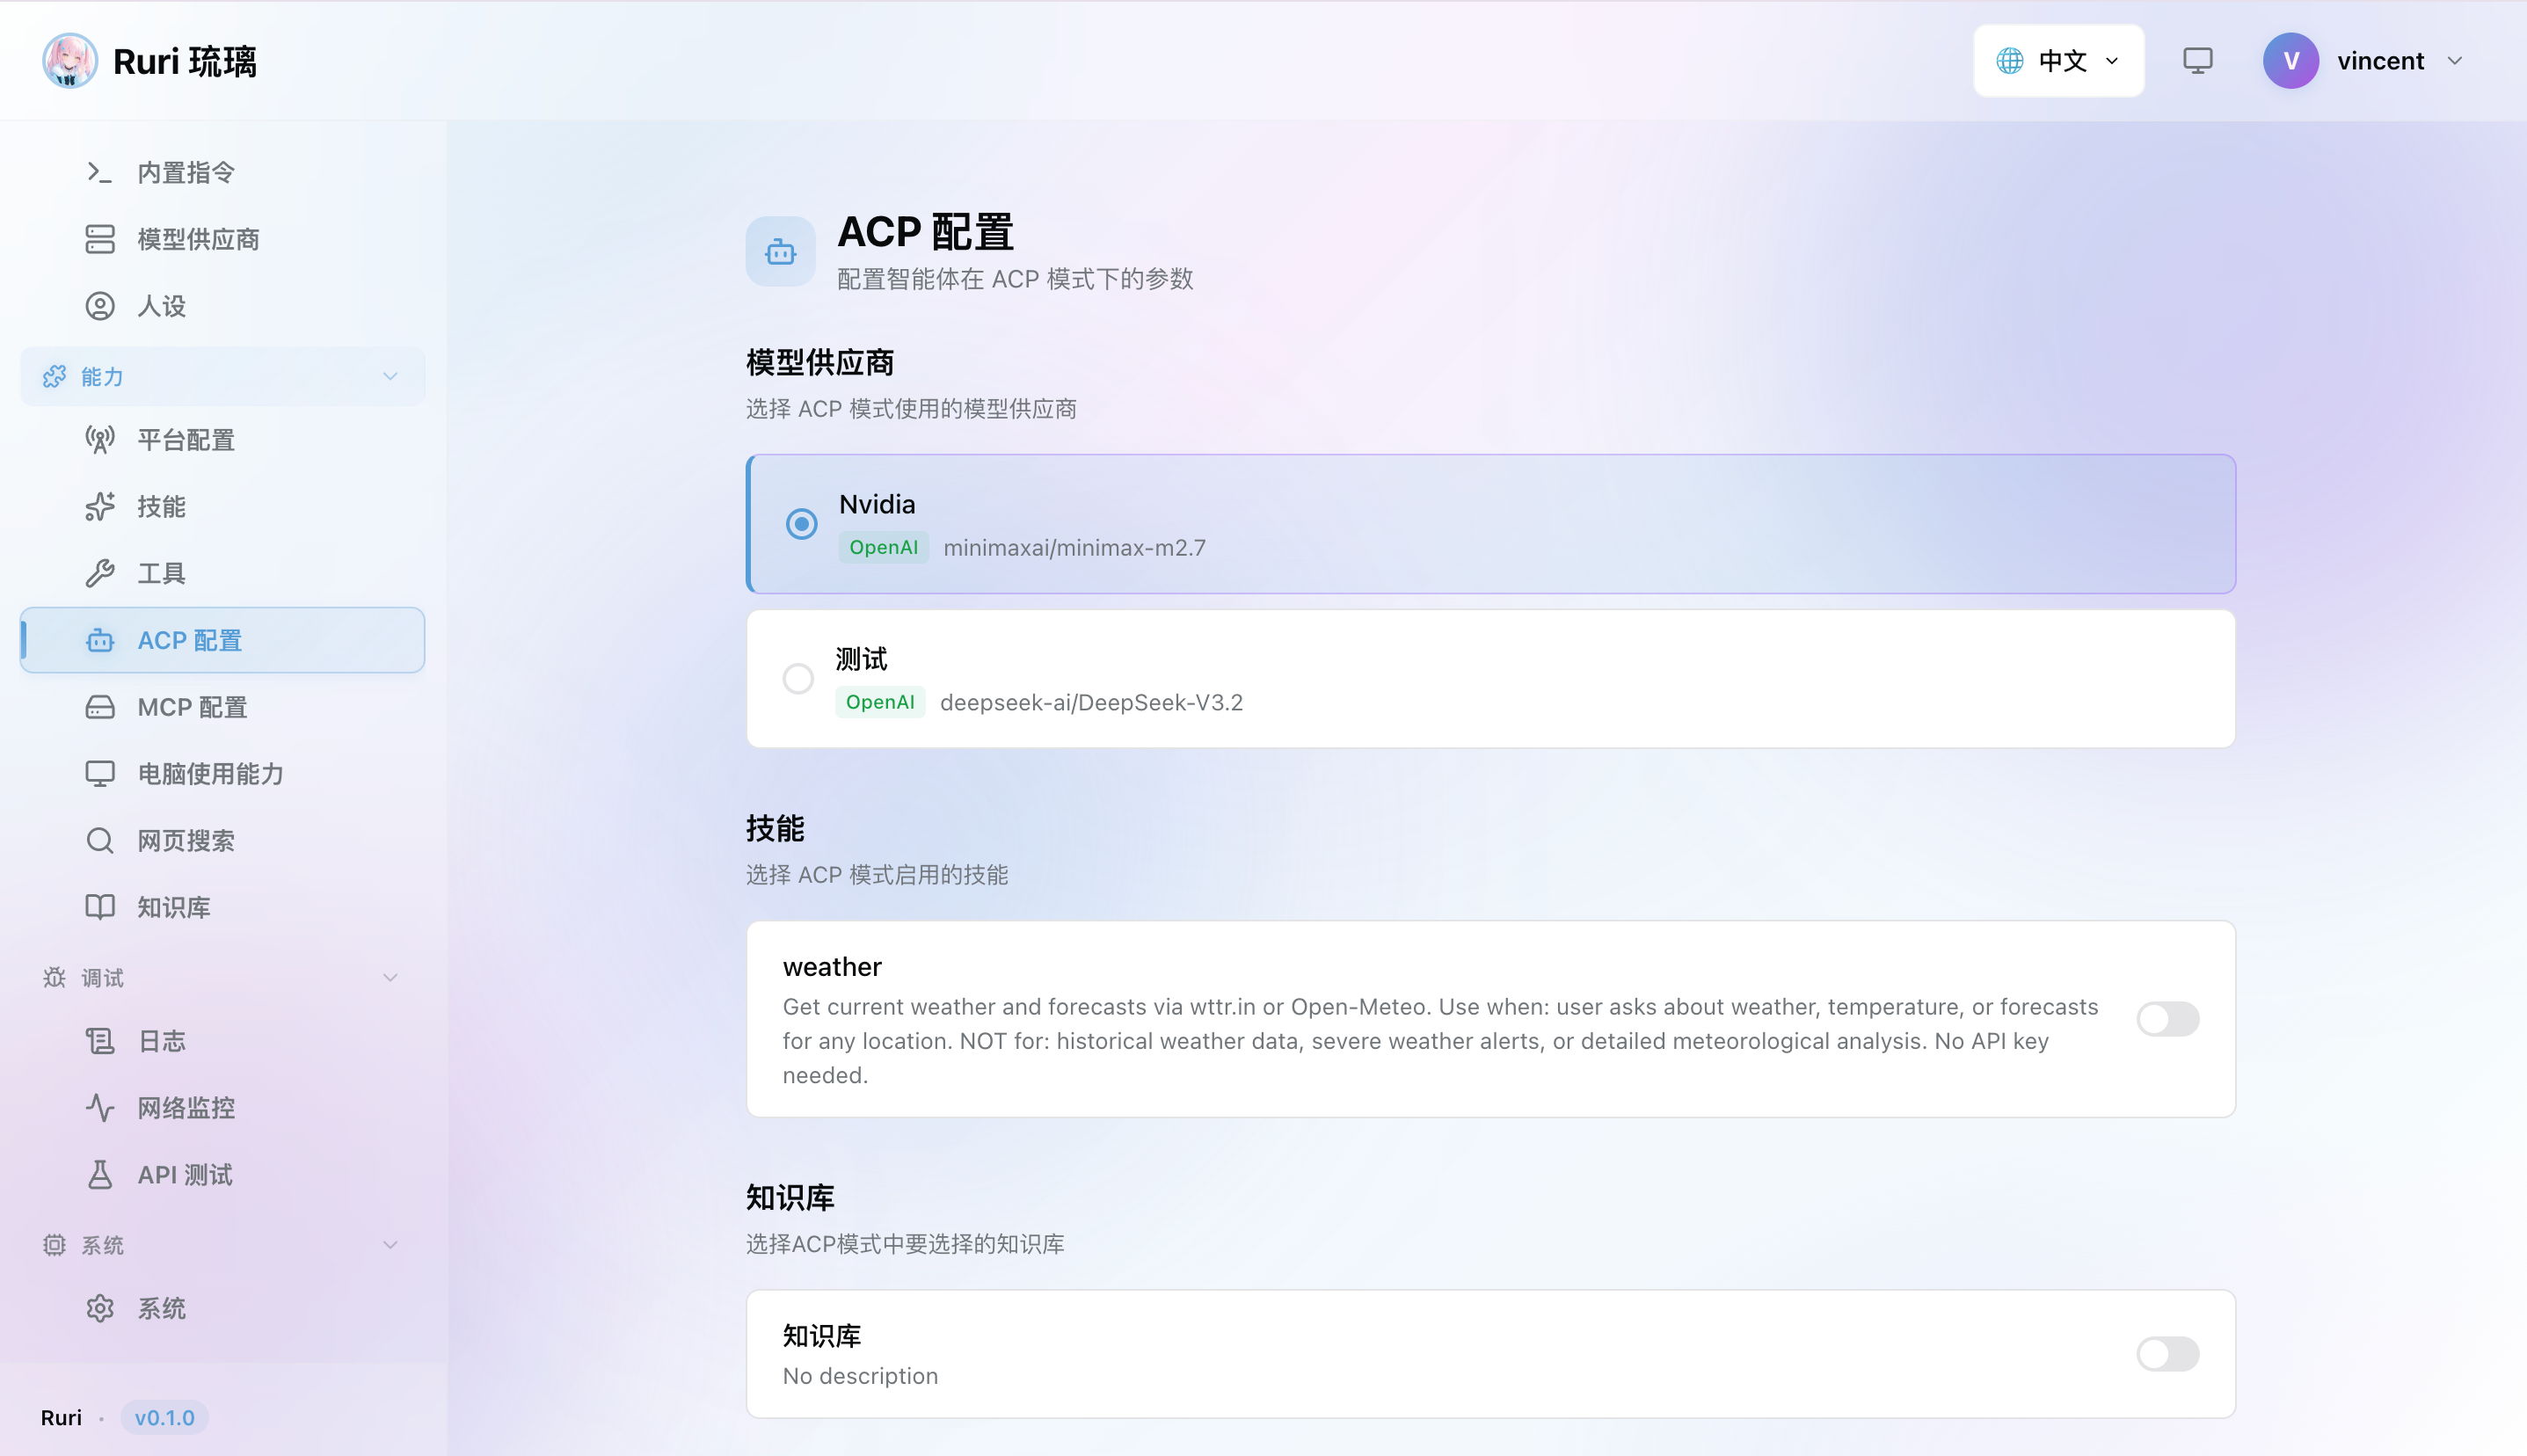Open the 工具 sidebar item
The height and width of the screenshot is (1456, 2527).
point(222,573)
